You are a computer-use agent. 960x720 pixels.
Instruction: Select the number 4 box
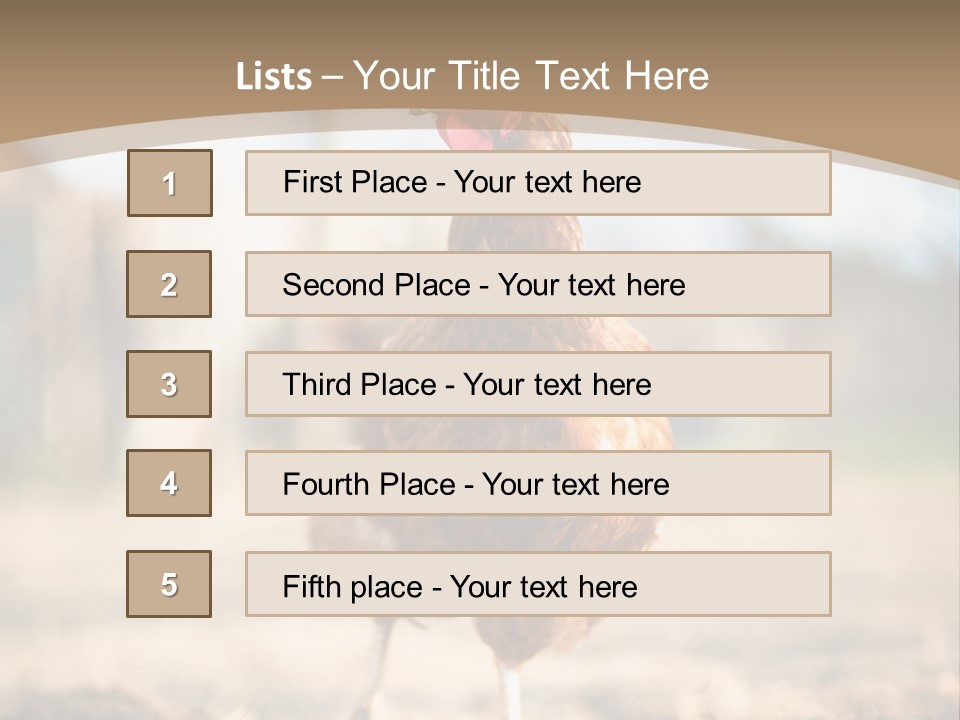[x=169, y=483]
